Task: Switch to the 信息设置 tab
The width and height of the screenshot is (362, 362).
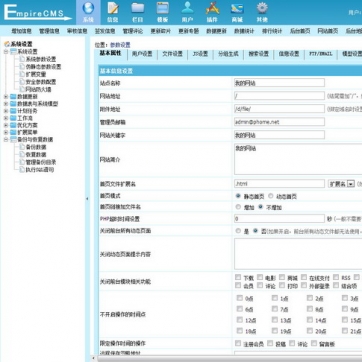Action: [289, 54]
